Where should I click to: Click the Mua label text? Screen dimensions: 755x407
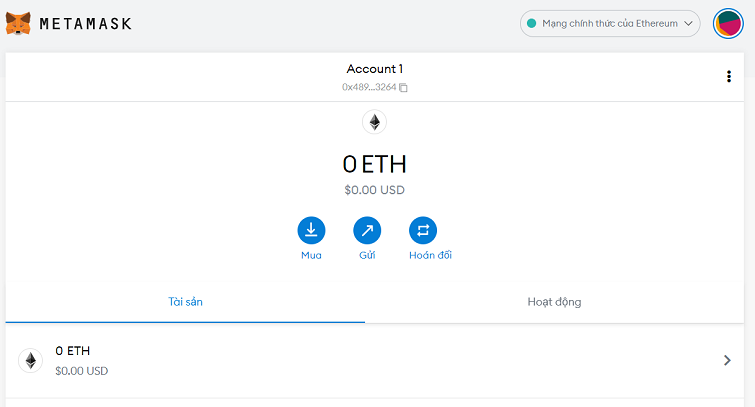pos(311,255)
